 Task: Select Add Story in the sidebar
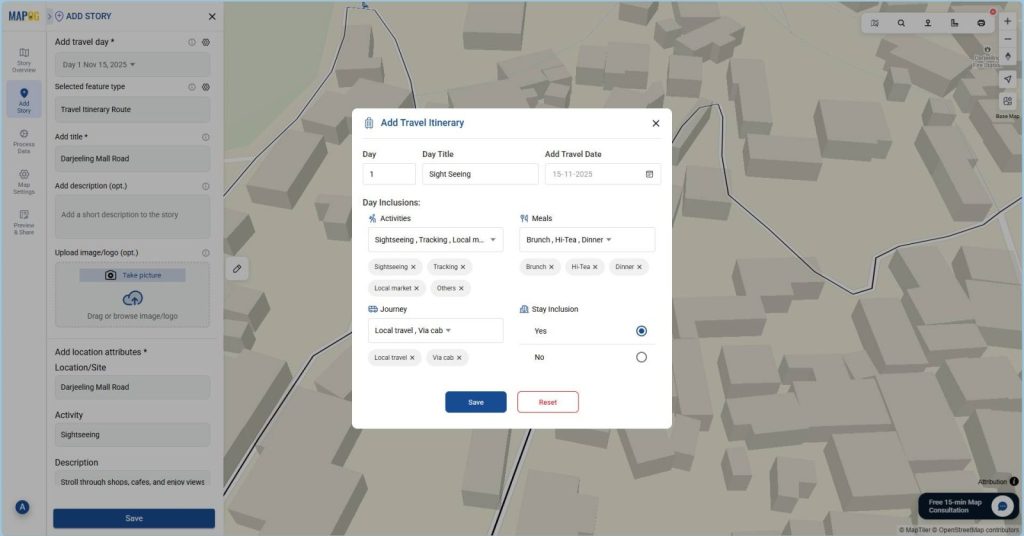pos(24,99)
